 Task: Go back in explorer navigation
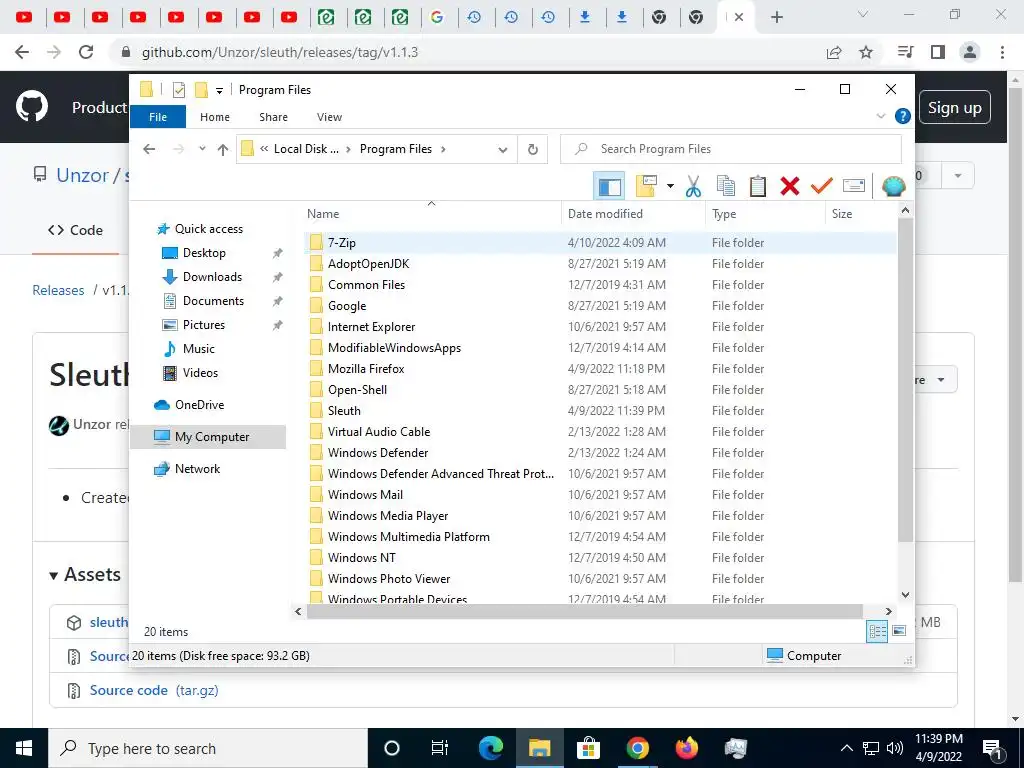pos(149,149)
